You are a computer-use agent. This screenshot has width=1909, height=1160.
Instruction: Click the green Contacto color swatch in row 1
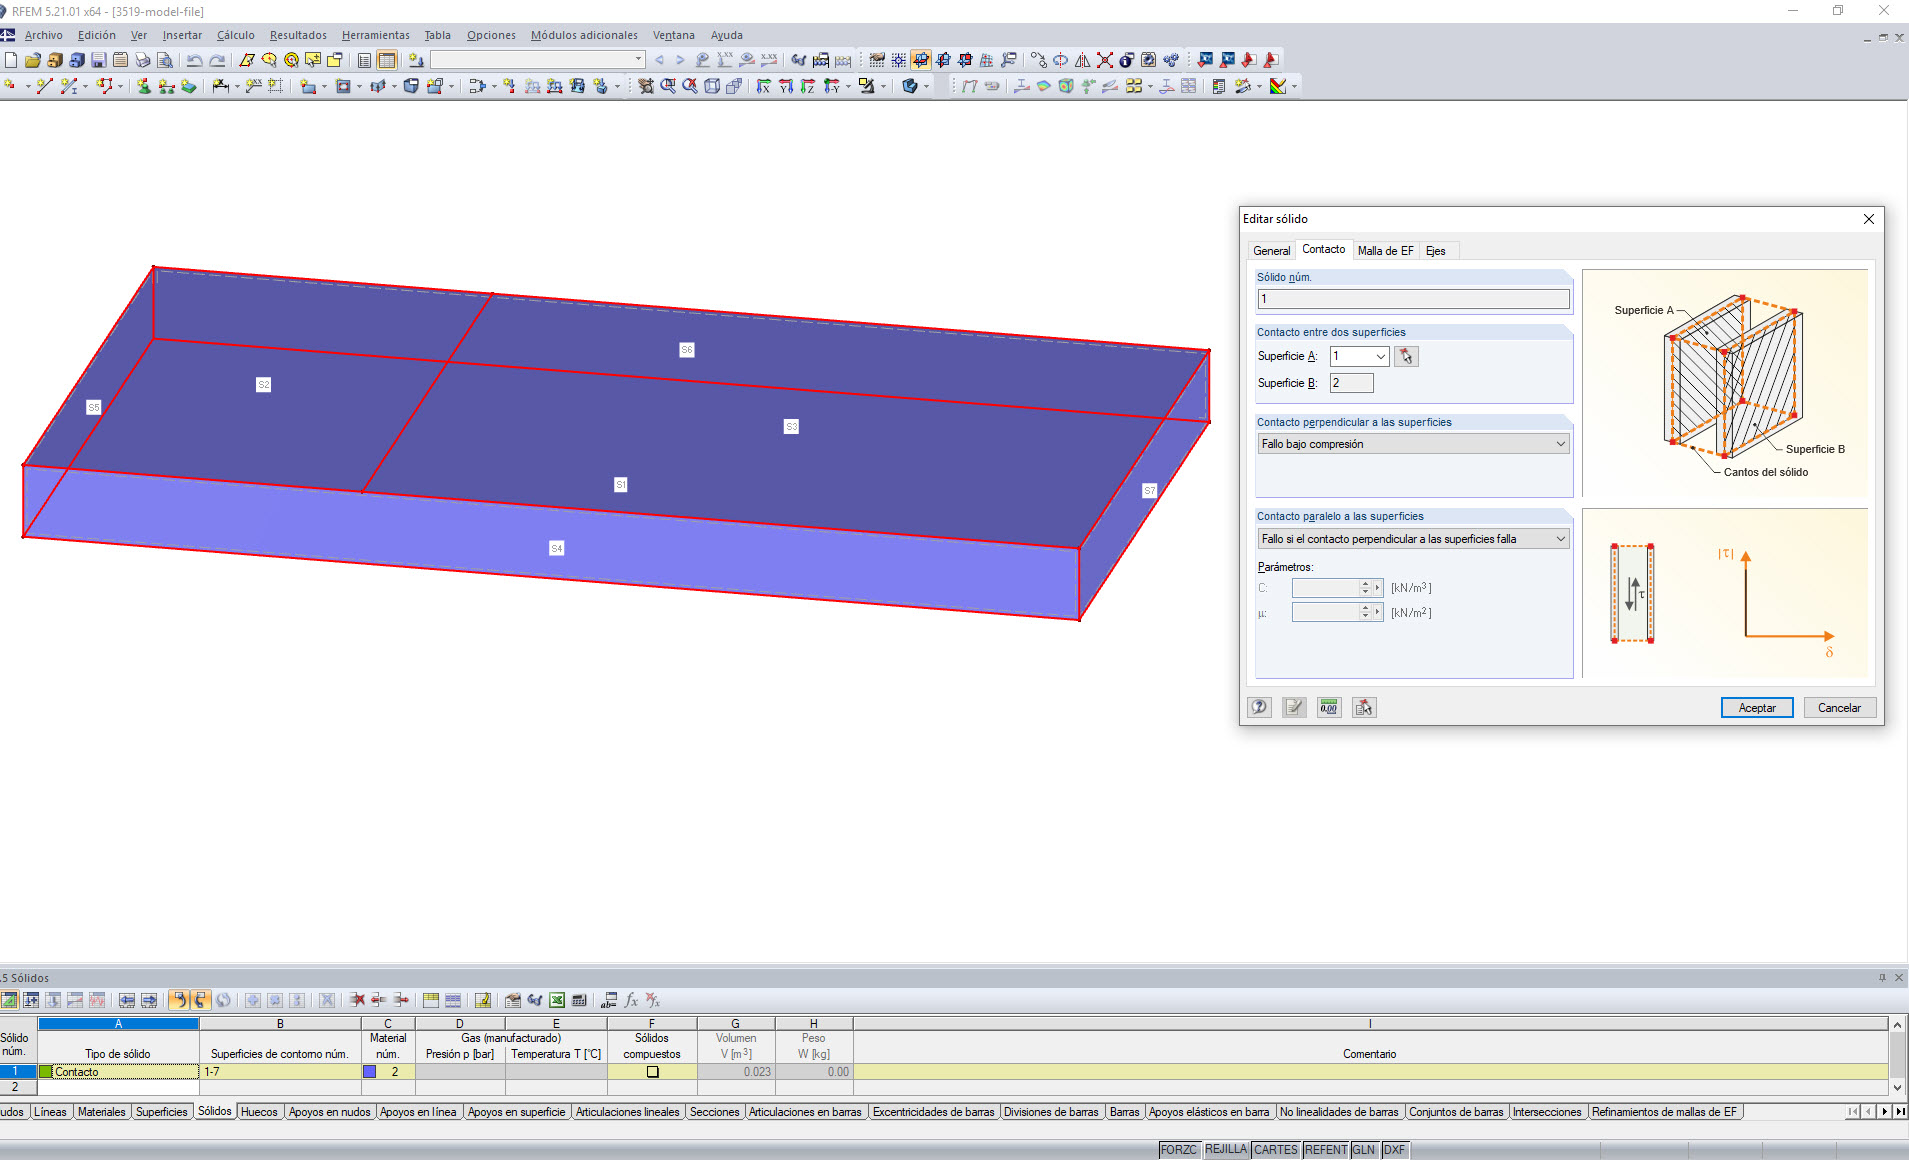[45, 1072]
